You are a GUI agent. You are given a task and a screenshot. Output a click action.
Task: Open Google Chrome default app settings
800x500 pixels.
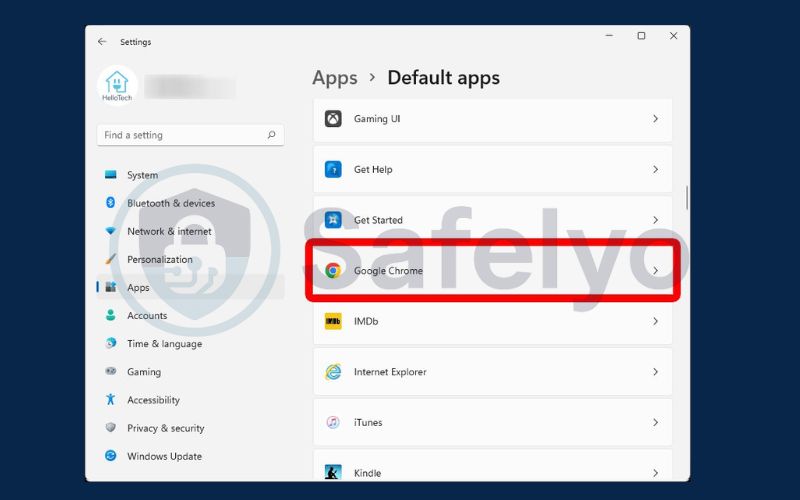(x=493, y=270)
